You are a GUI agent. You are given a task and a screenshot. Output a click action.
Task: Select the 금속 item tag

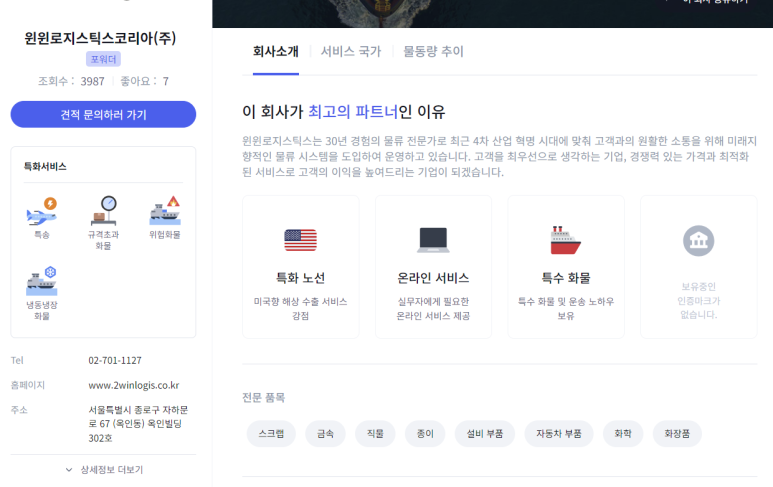pyautogui.click(x=325, y=434)
